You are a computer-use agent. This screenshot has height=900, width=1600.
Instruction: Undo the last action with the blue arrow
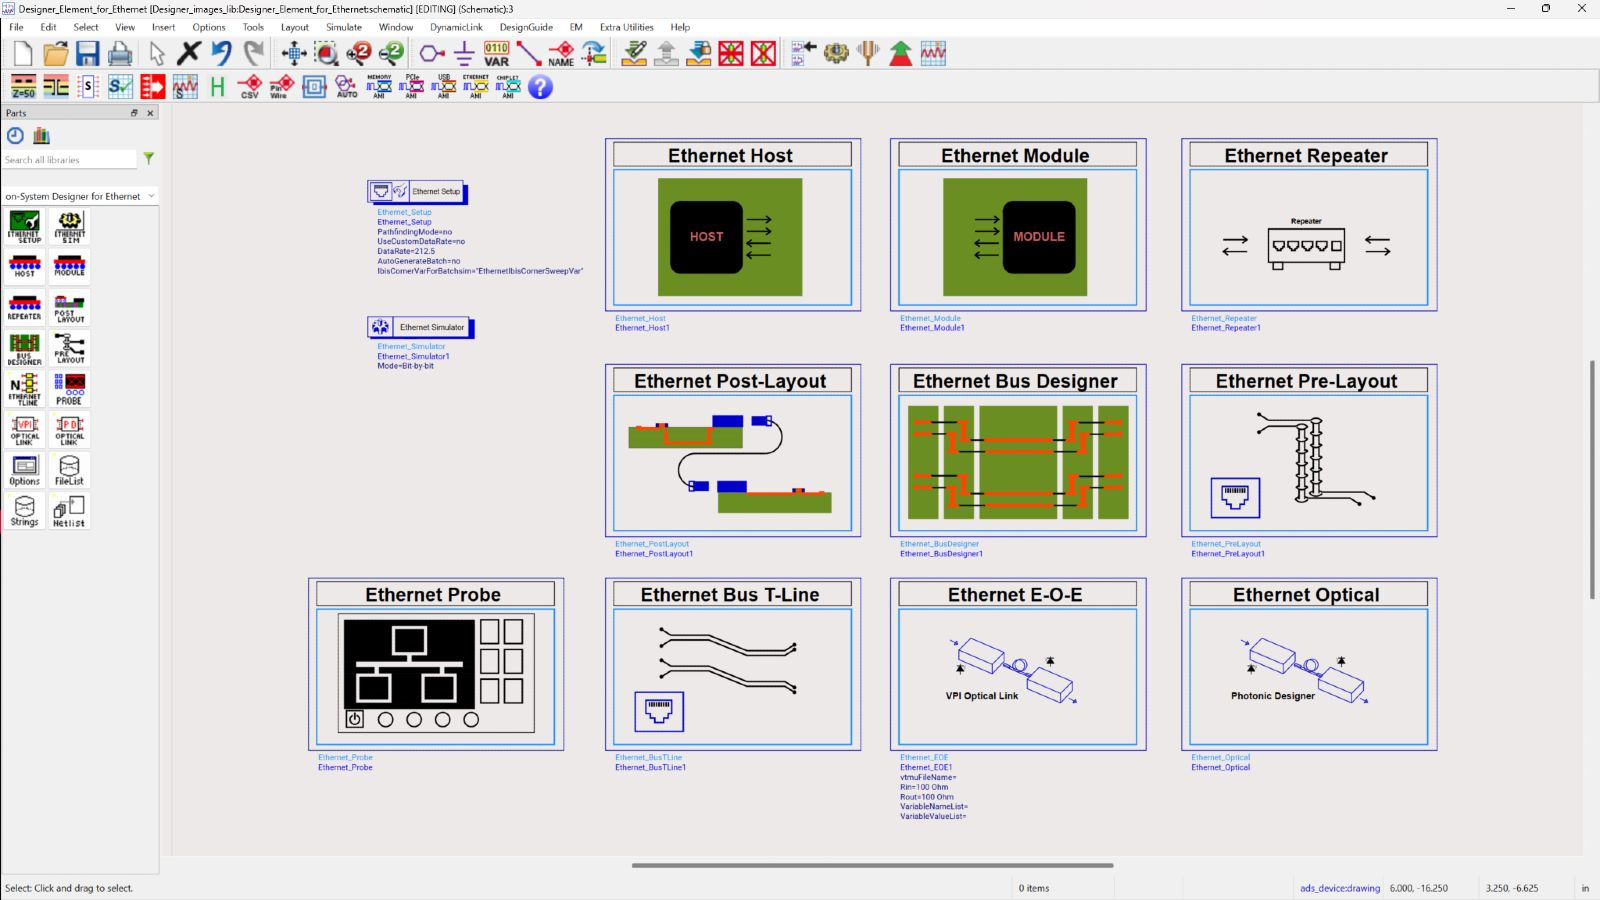[221, 53]
